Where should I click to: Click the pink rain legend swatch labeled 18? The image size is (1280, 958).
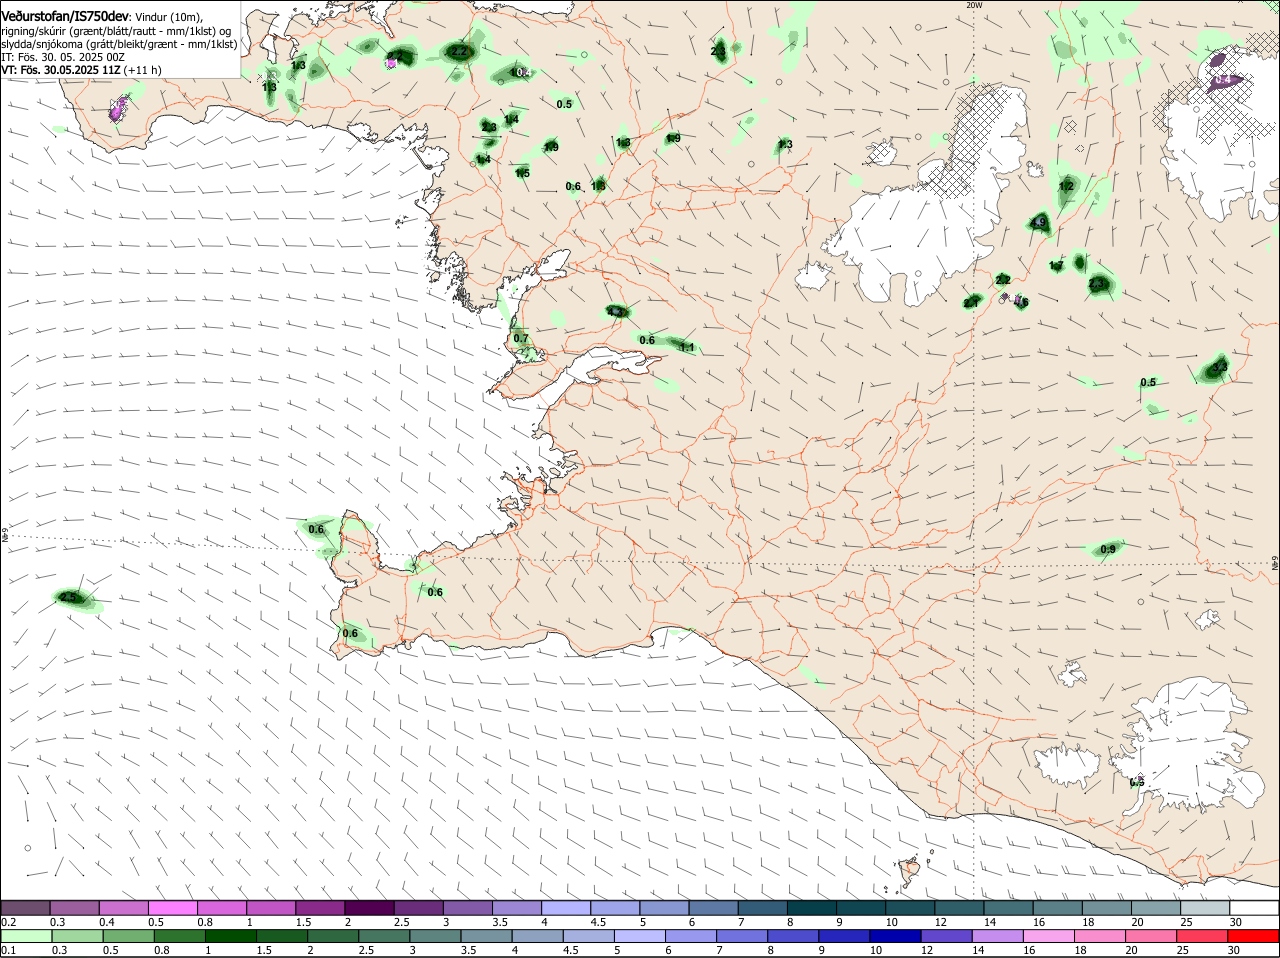point(1101,936)
